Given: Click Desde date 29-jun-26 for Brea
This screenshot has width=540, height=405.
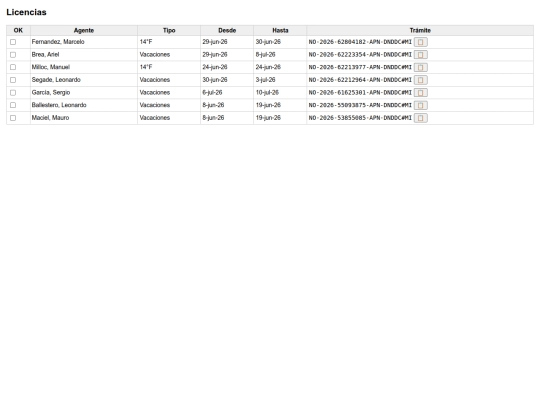Looking at the screenshot, I should [215, 54].
